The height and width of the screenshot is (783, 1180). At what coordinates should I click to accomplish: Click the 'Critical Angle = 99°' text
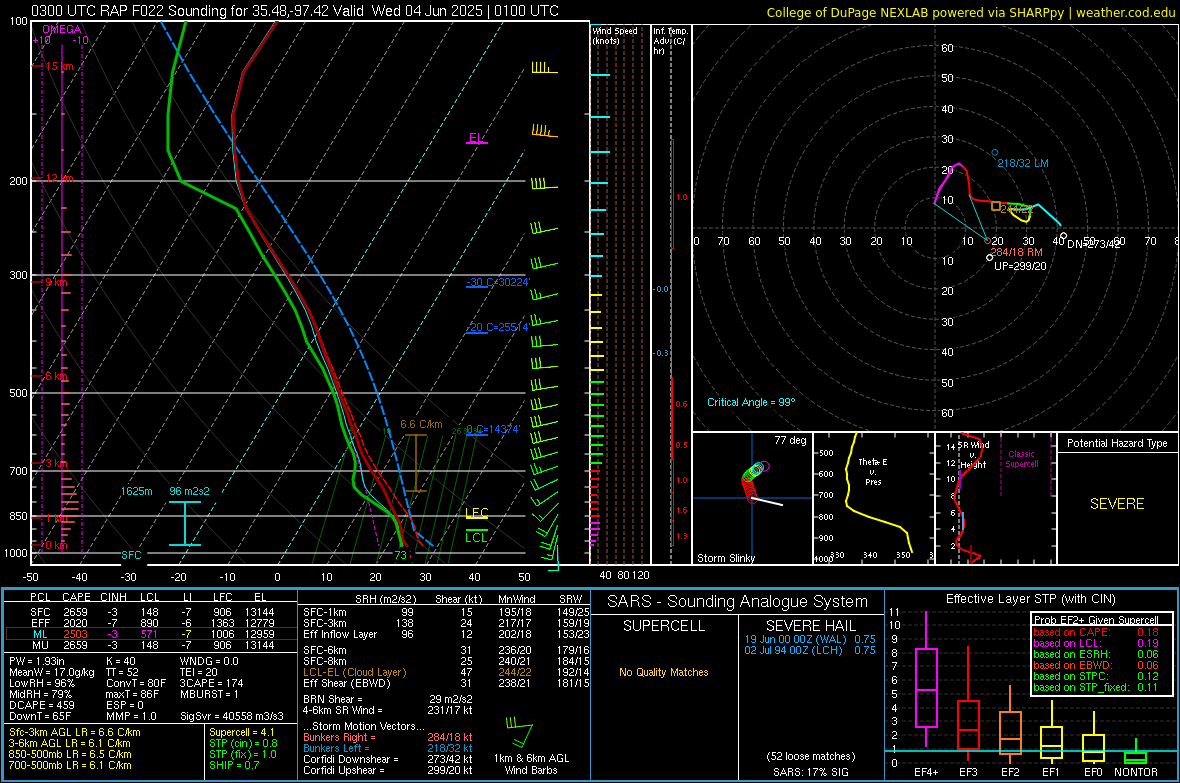pos(751,402)
